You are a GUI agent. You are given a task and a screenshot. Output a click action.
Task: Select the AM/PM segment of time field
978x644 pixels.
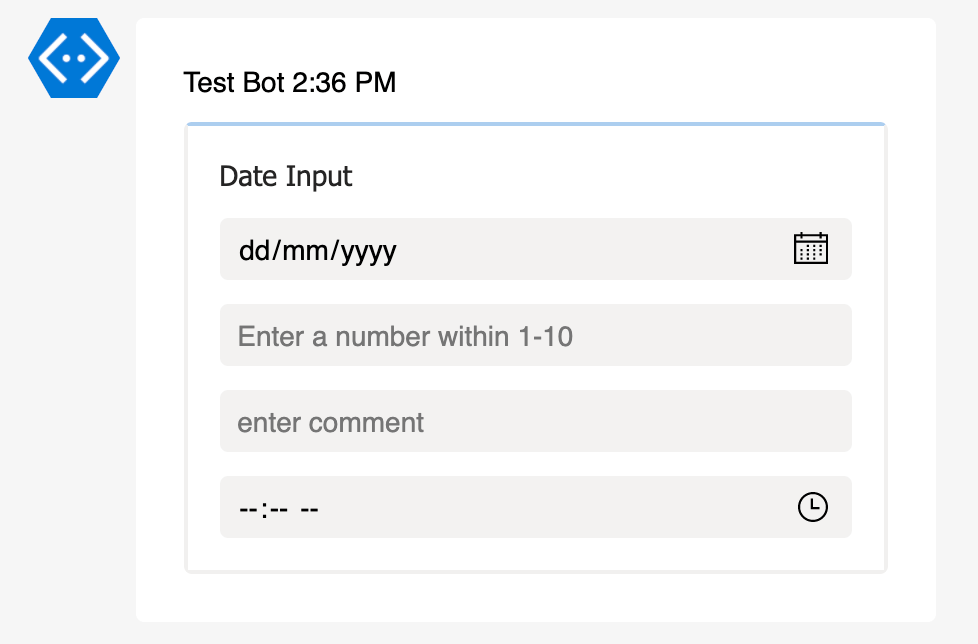(x=309, y=509)
